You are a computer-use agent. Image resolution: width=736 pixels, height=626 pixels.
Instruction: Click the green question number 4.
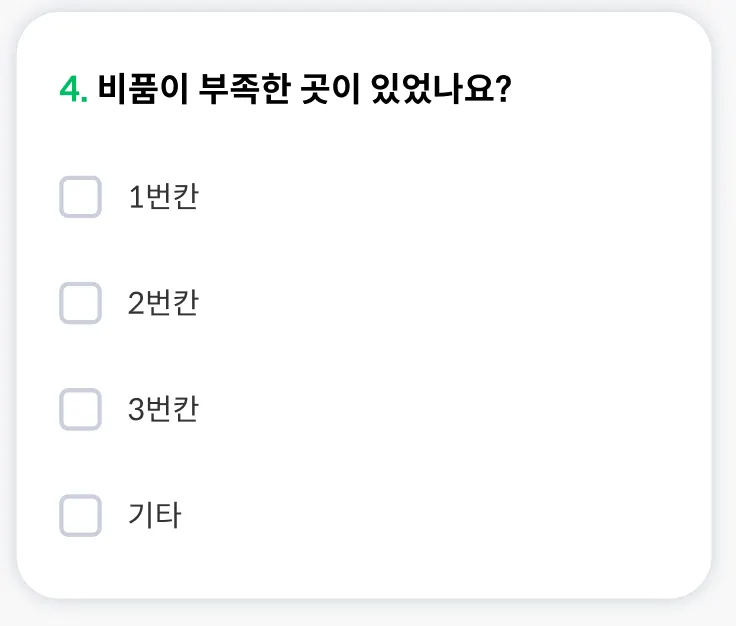[x=72, y=90]
